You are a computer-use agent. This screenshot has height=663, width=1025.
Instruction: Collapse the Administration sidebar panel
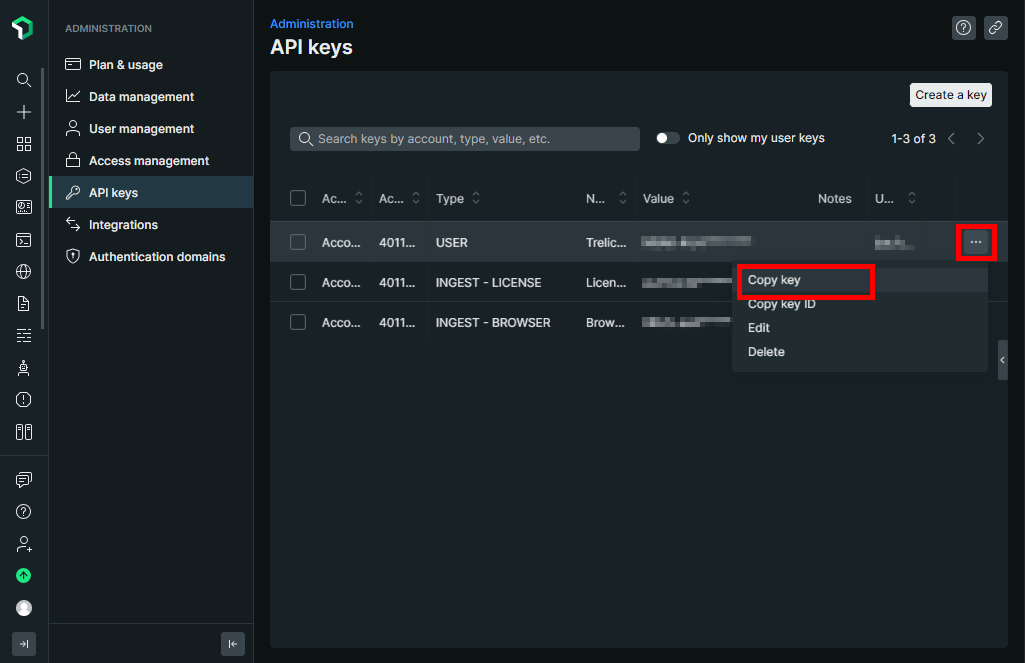point(233,644)
